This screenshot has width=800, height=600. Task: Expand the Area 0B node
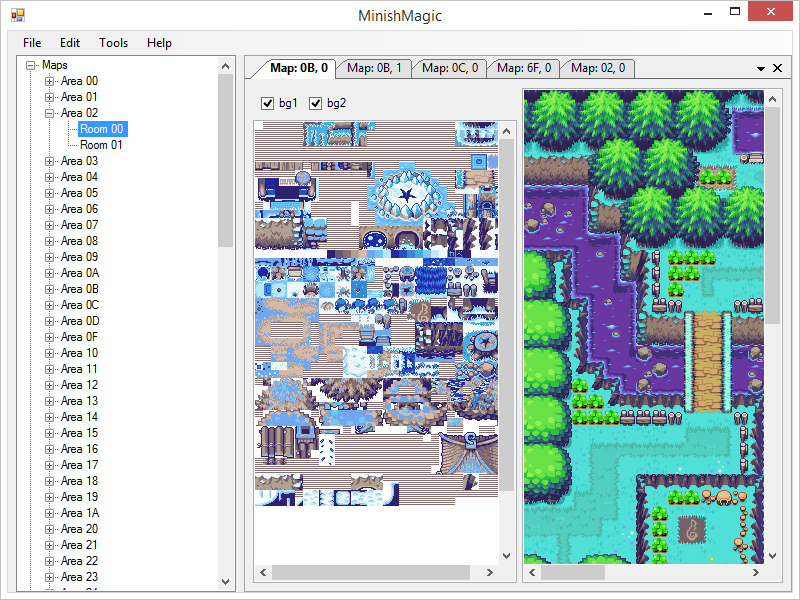(49, 289)
